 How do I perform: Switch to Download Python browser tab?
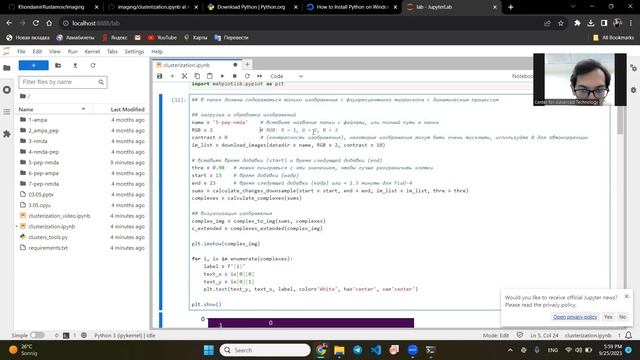tap(251, 7)
